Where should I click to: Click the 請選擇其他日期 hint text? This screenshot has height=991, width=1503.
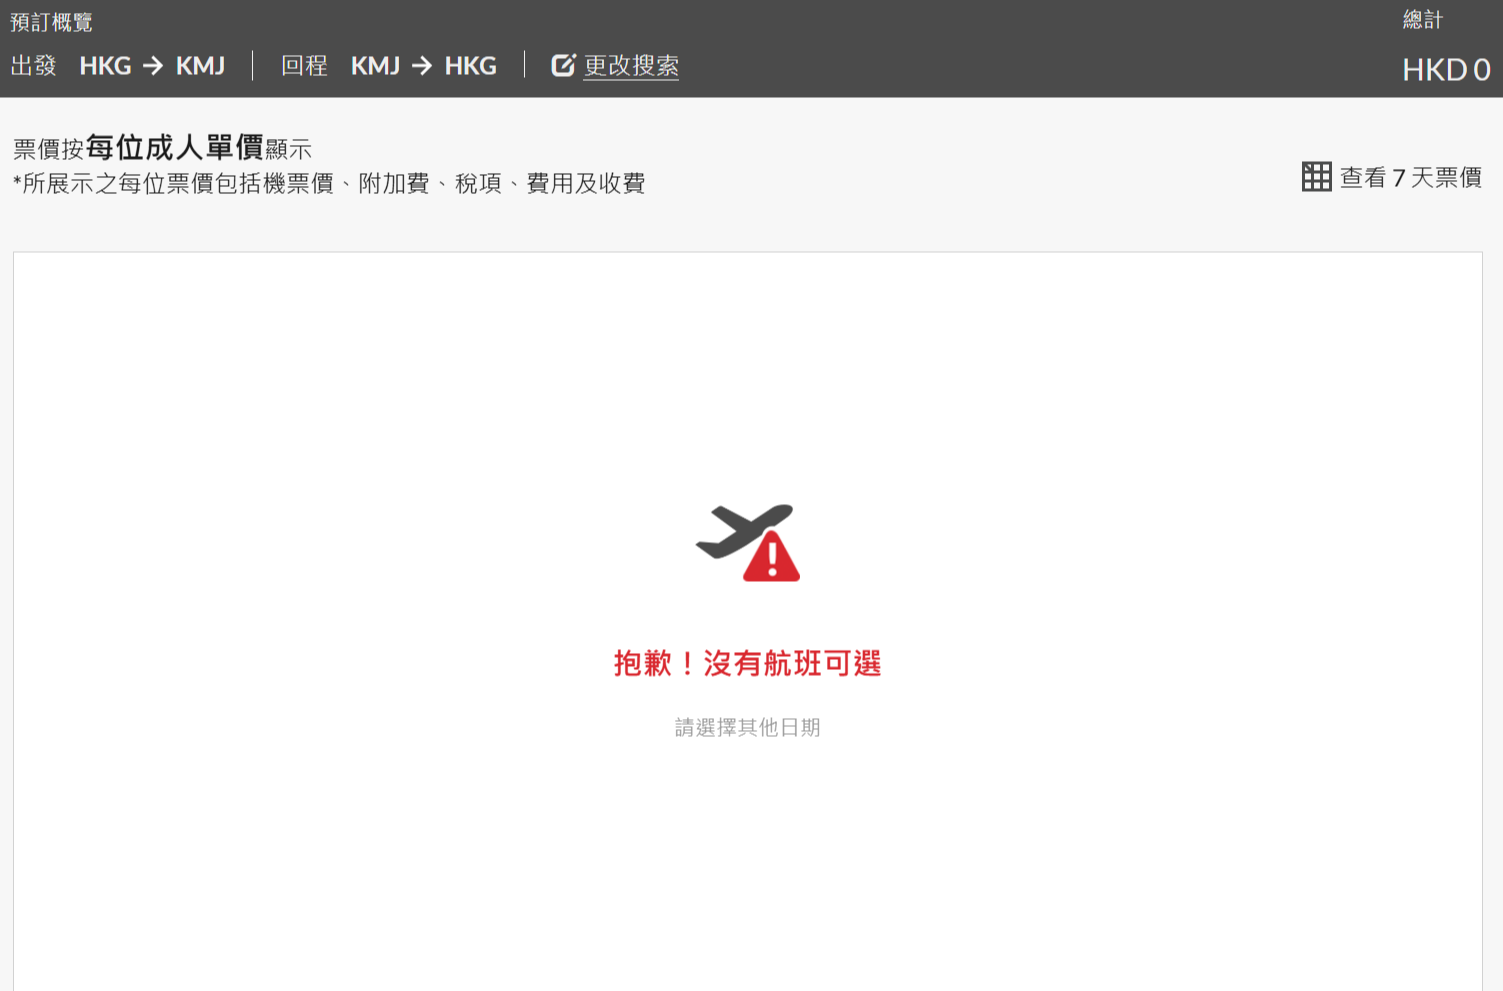tap(747, 728)
